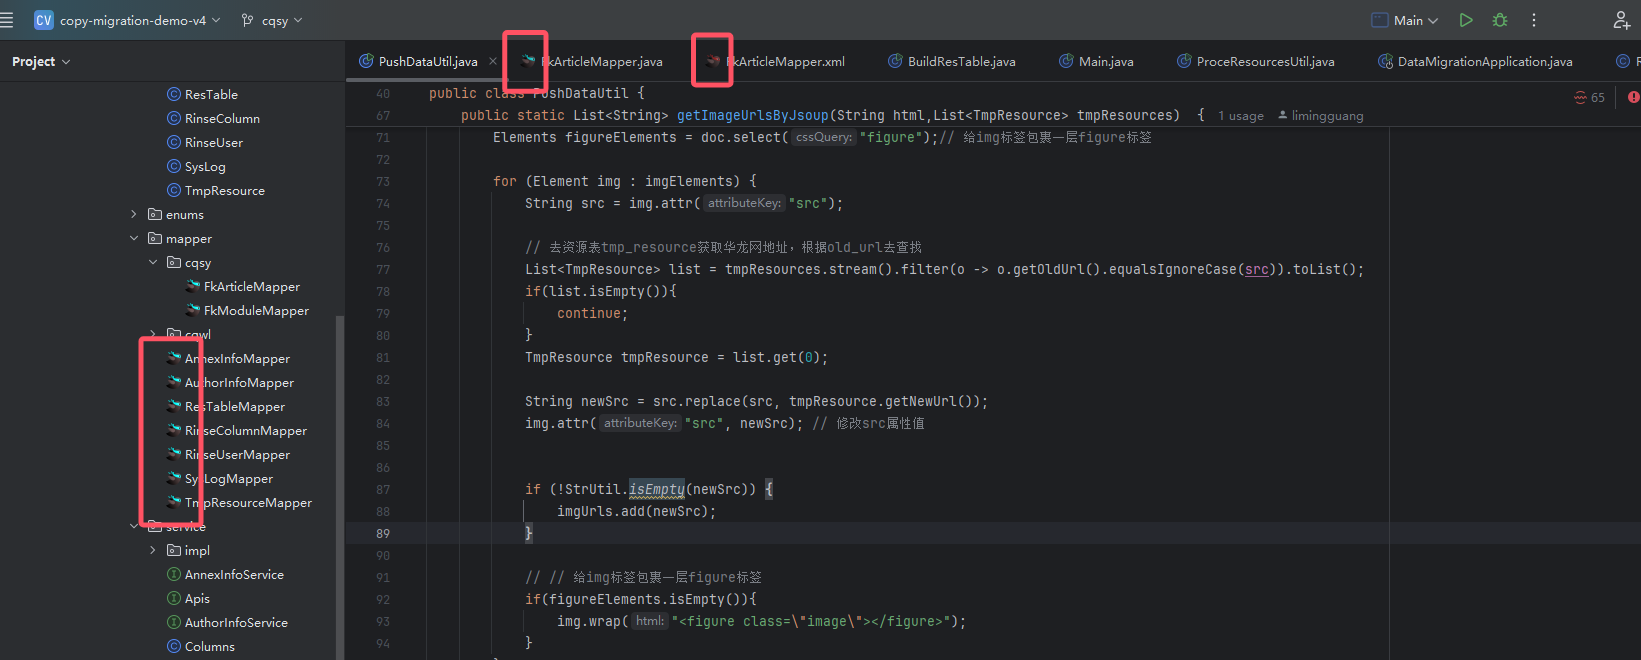1641x660 pixels.
Task: Click the inspection warnings indicator showing 65
Action: pyautogui.click(x=1589, y=97)
